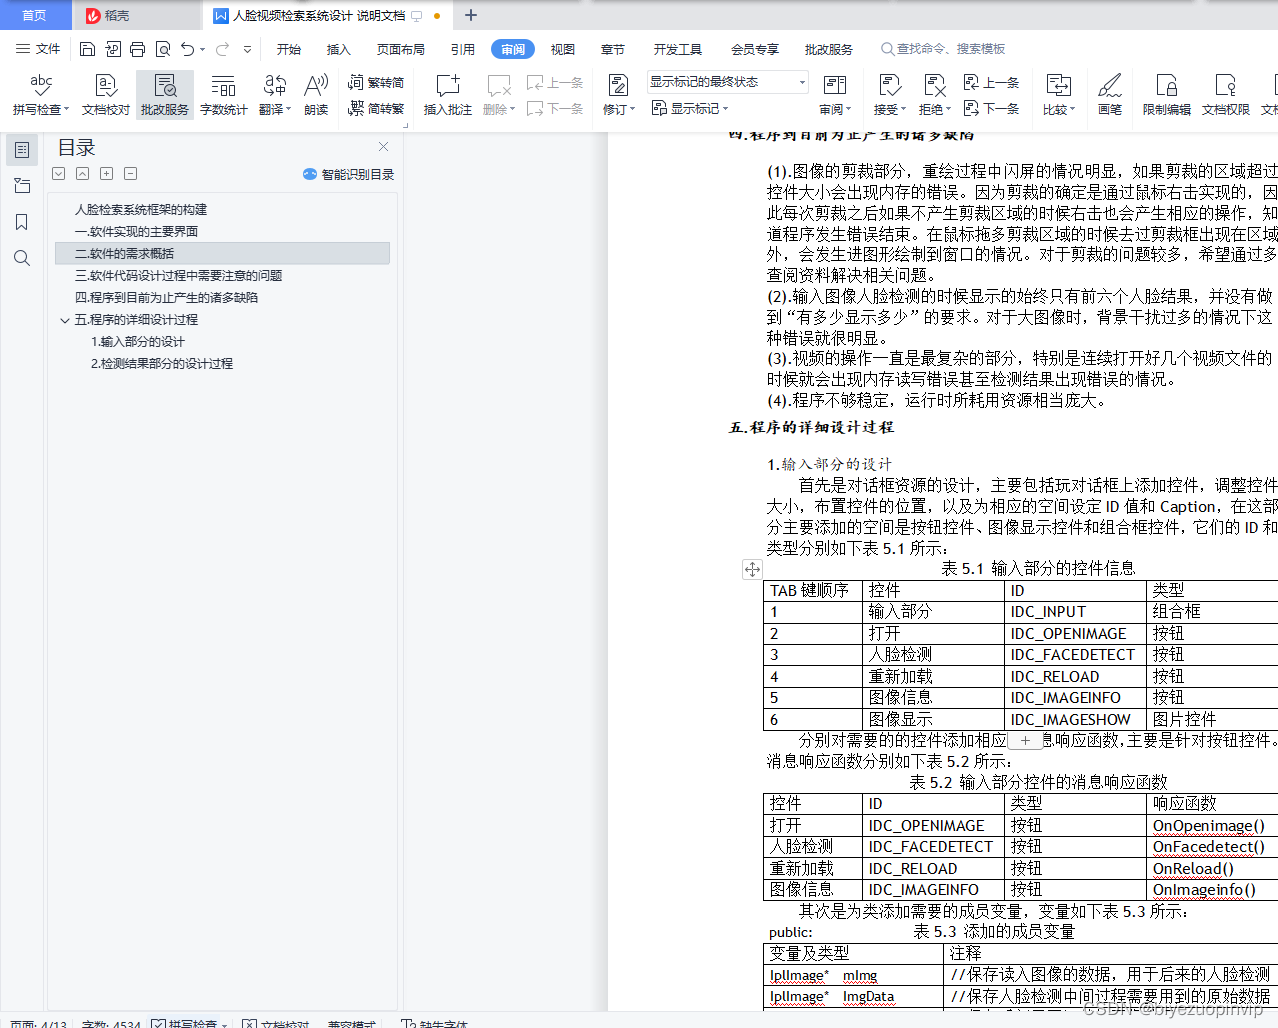Open the search panel in the sidebar

[x=21, y=258]
